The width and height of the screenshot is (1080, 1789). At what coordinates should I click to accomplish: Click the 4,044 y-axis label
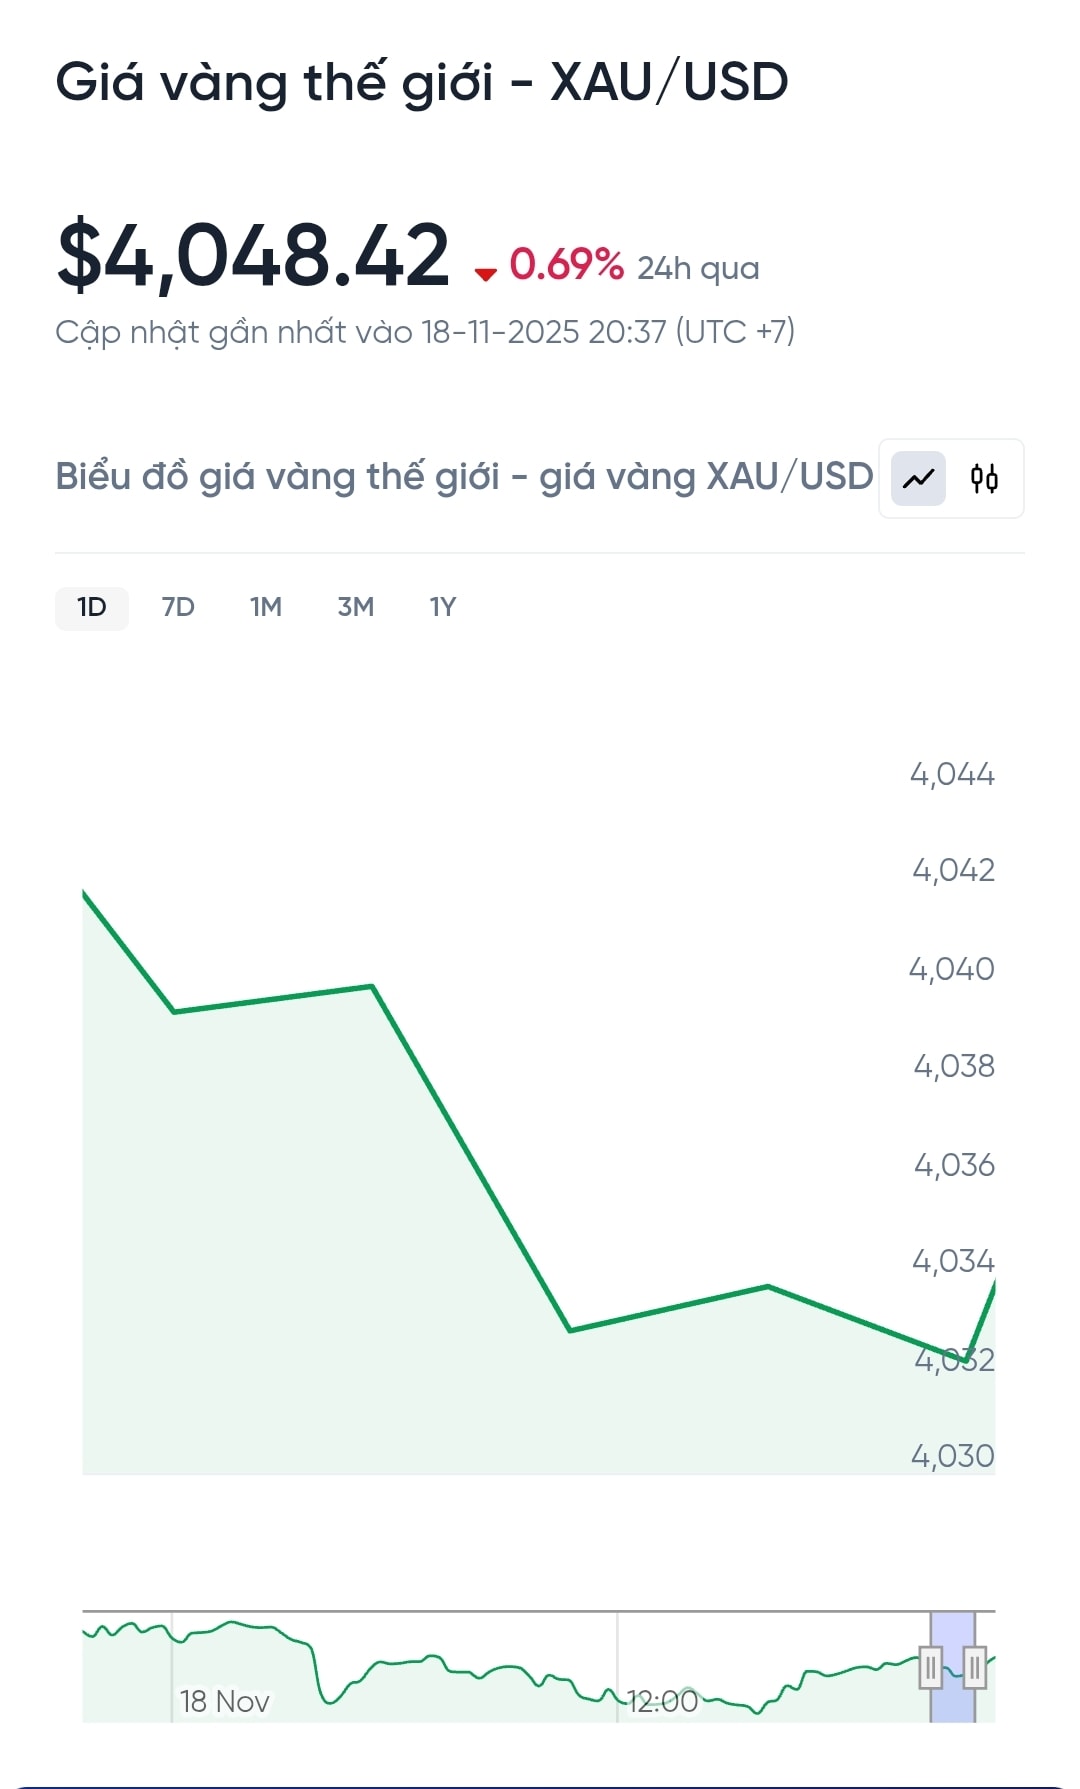(x=952, y=774)
